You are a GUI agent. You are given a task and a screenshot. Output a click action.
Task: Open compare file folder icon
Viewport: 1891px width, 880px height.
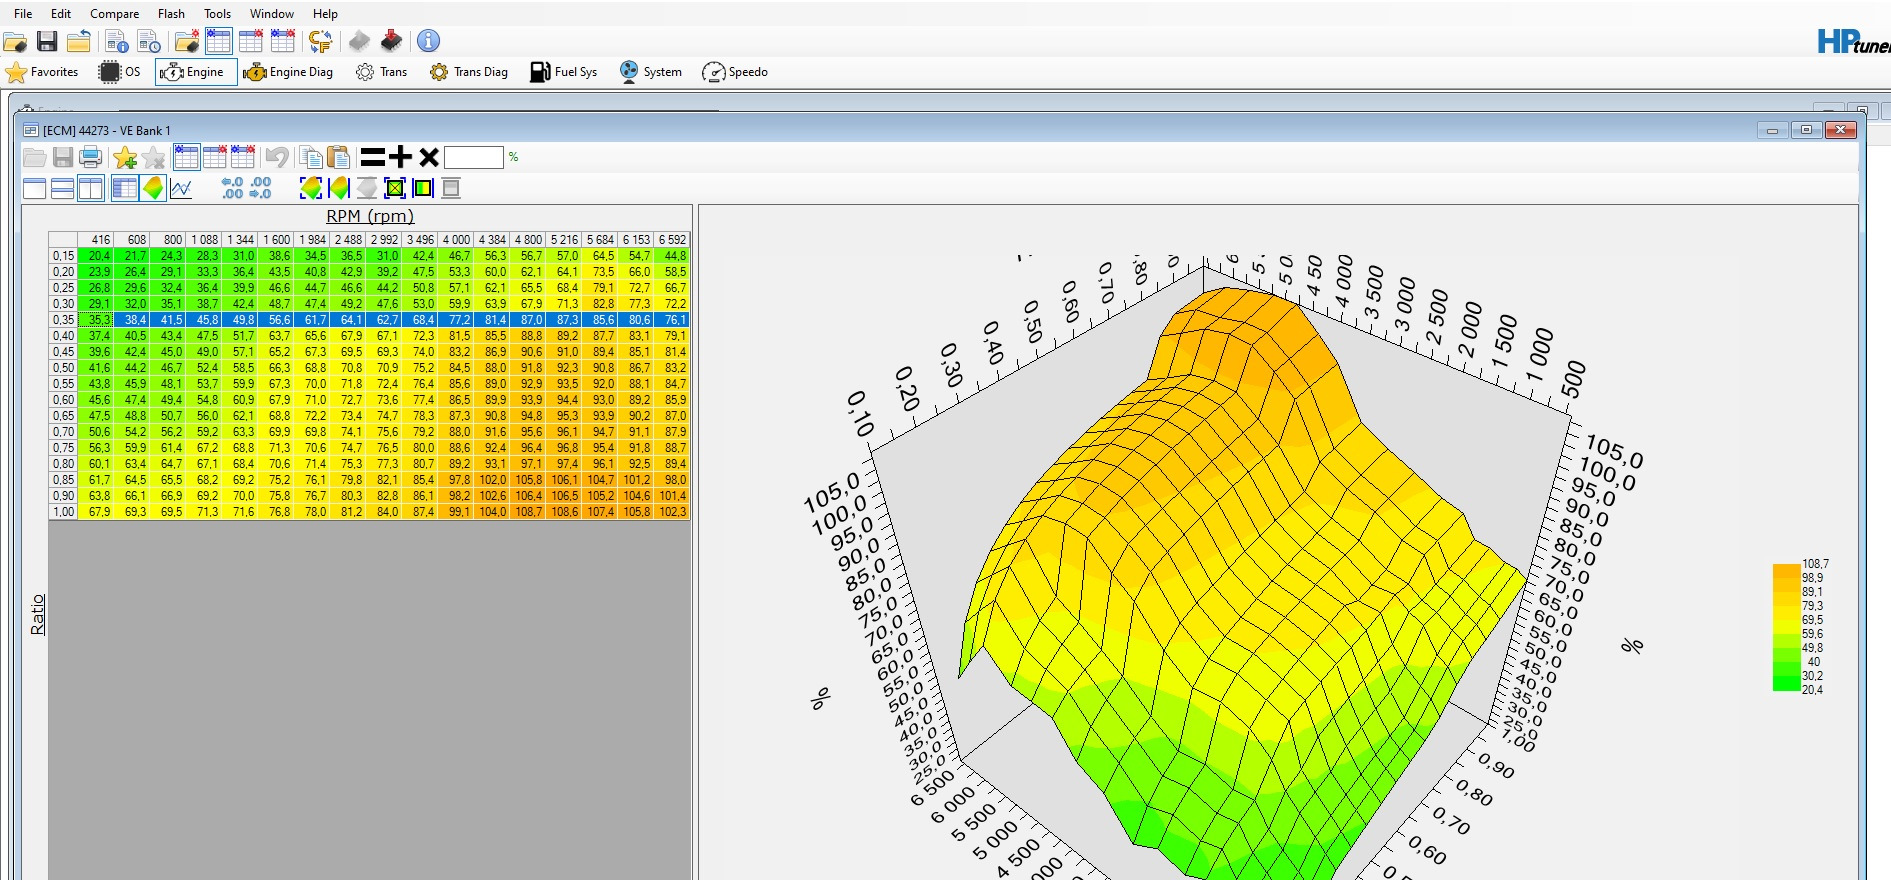(187, 41)
